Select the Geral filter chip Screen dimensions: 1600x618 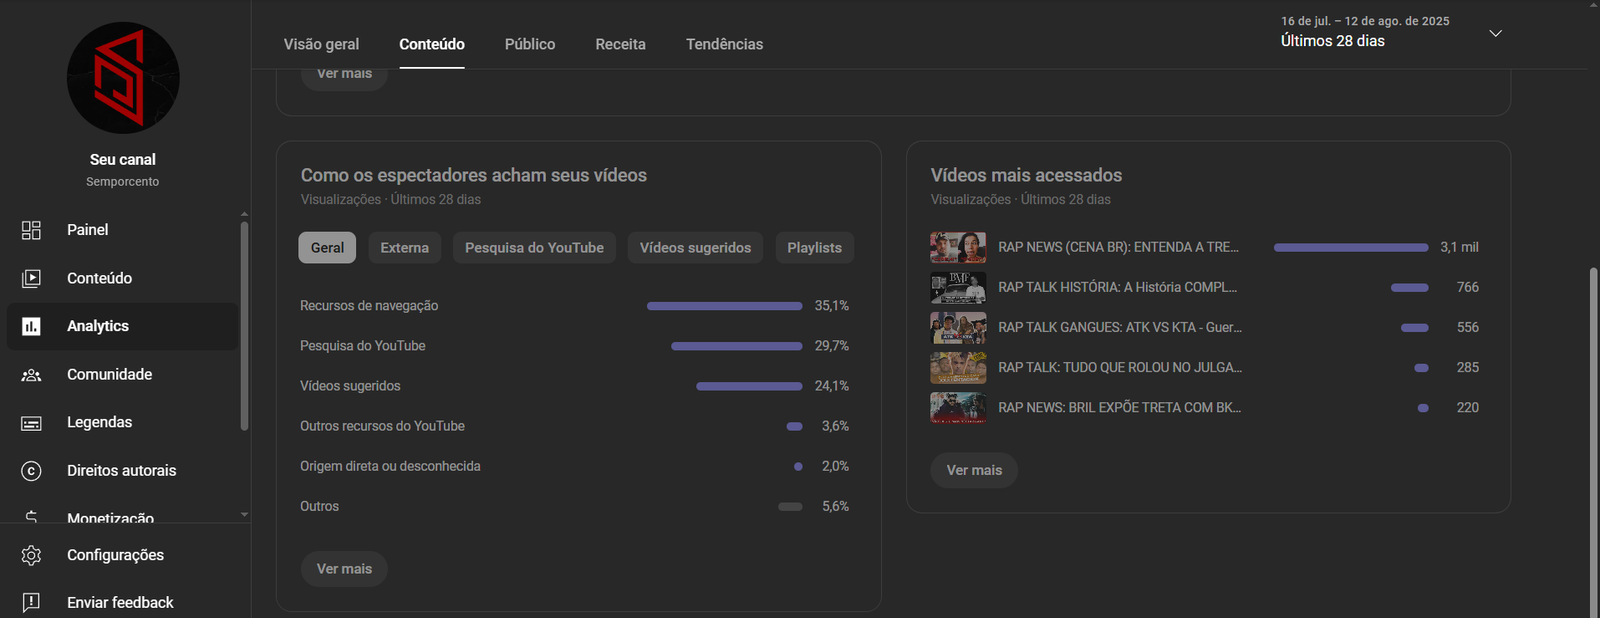pos(327,248)
